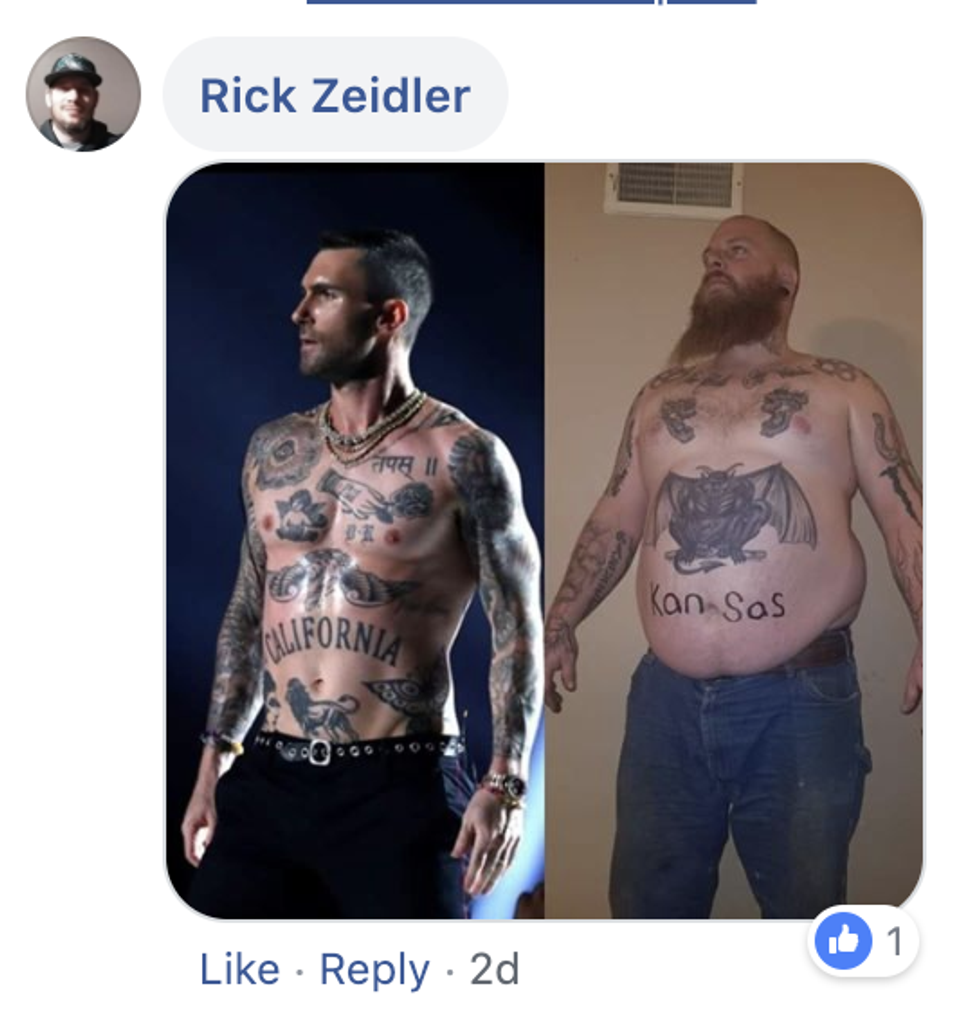The image size is (980, 1016).
Task: Click the short blue bar segment at top right
Action: pos(712,2)
